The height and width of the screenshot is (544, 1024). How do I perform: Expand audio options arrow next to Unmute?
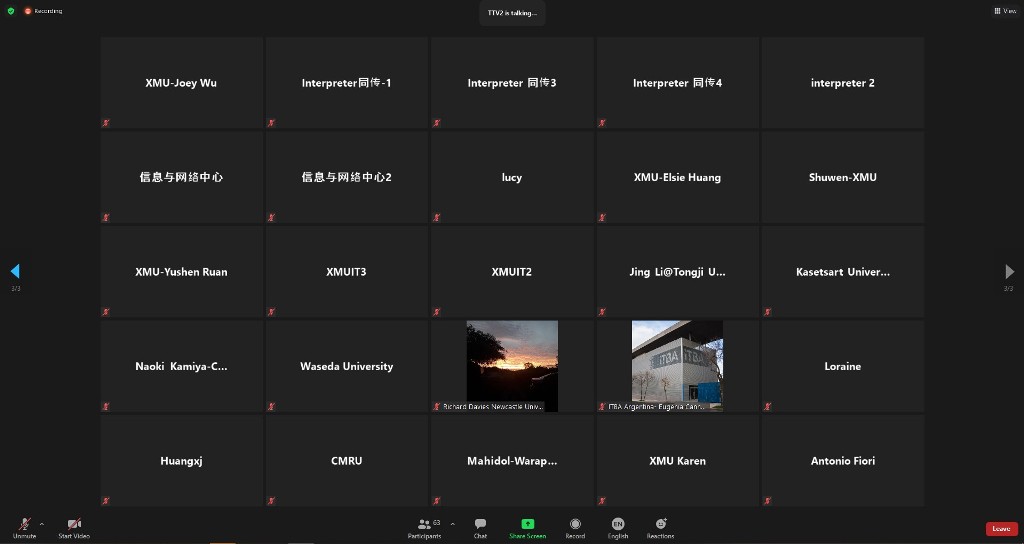(x=41, y=523)
